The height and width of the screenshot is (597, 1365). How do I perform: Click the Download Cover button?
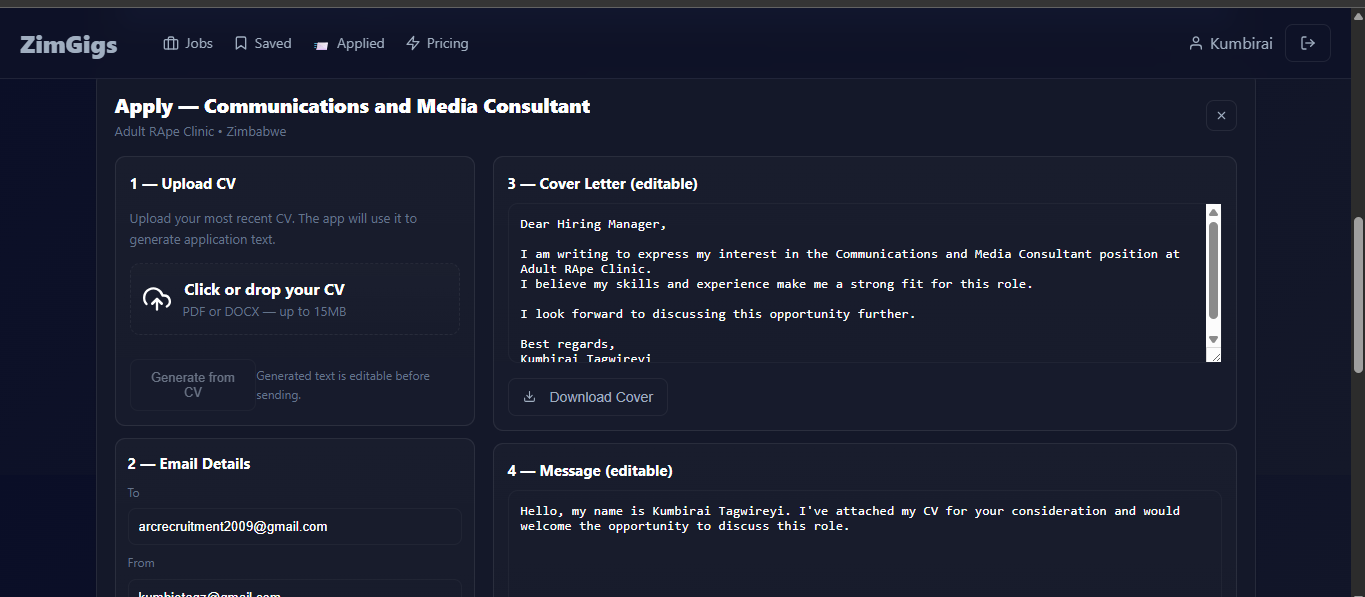coord(588,396)
